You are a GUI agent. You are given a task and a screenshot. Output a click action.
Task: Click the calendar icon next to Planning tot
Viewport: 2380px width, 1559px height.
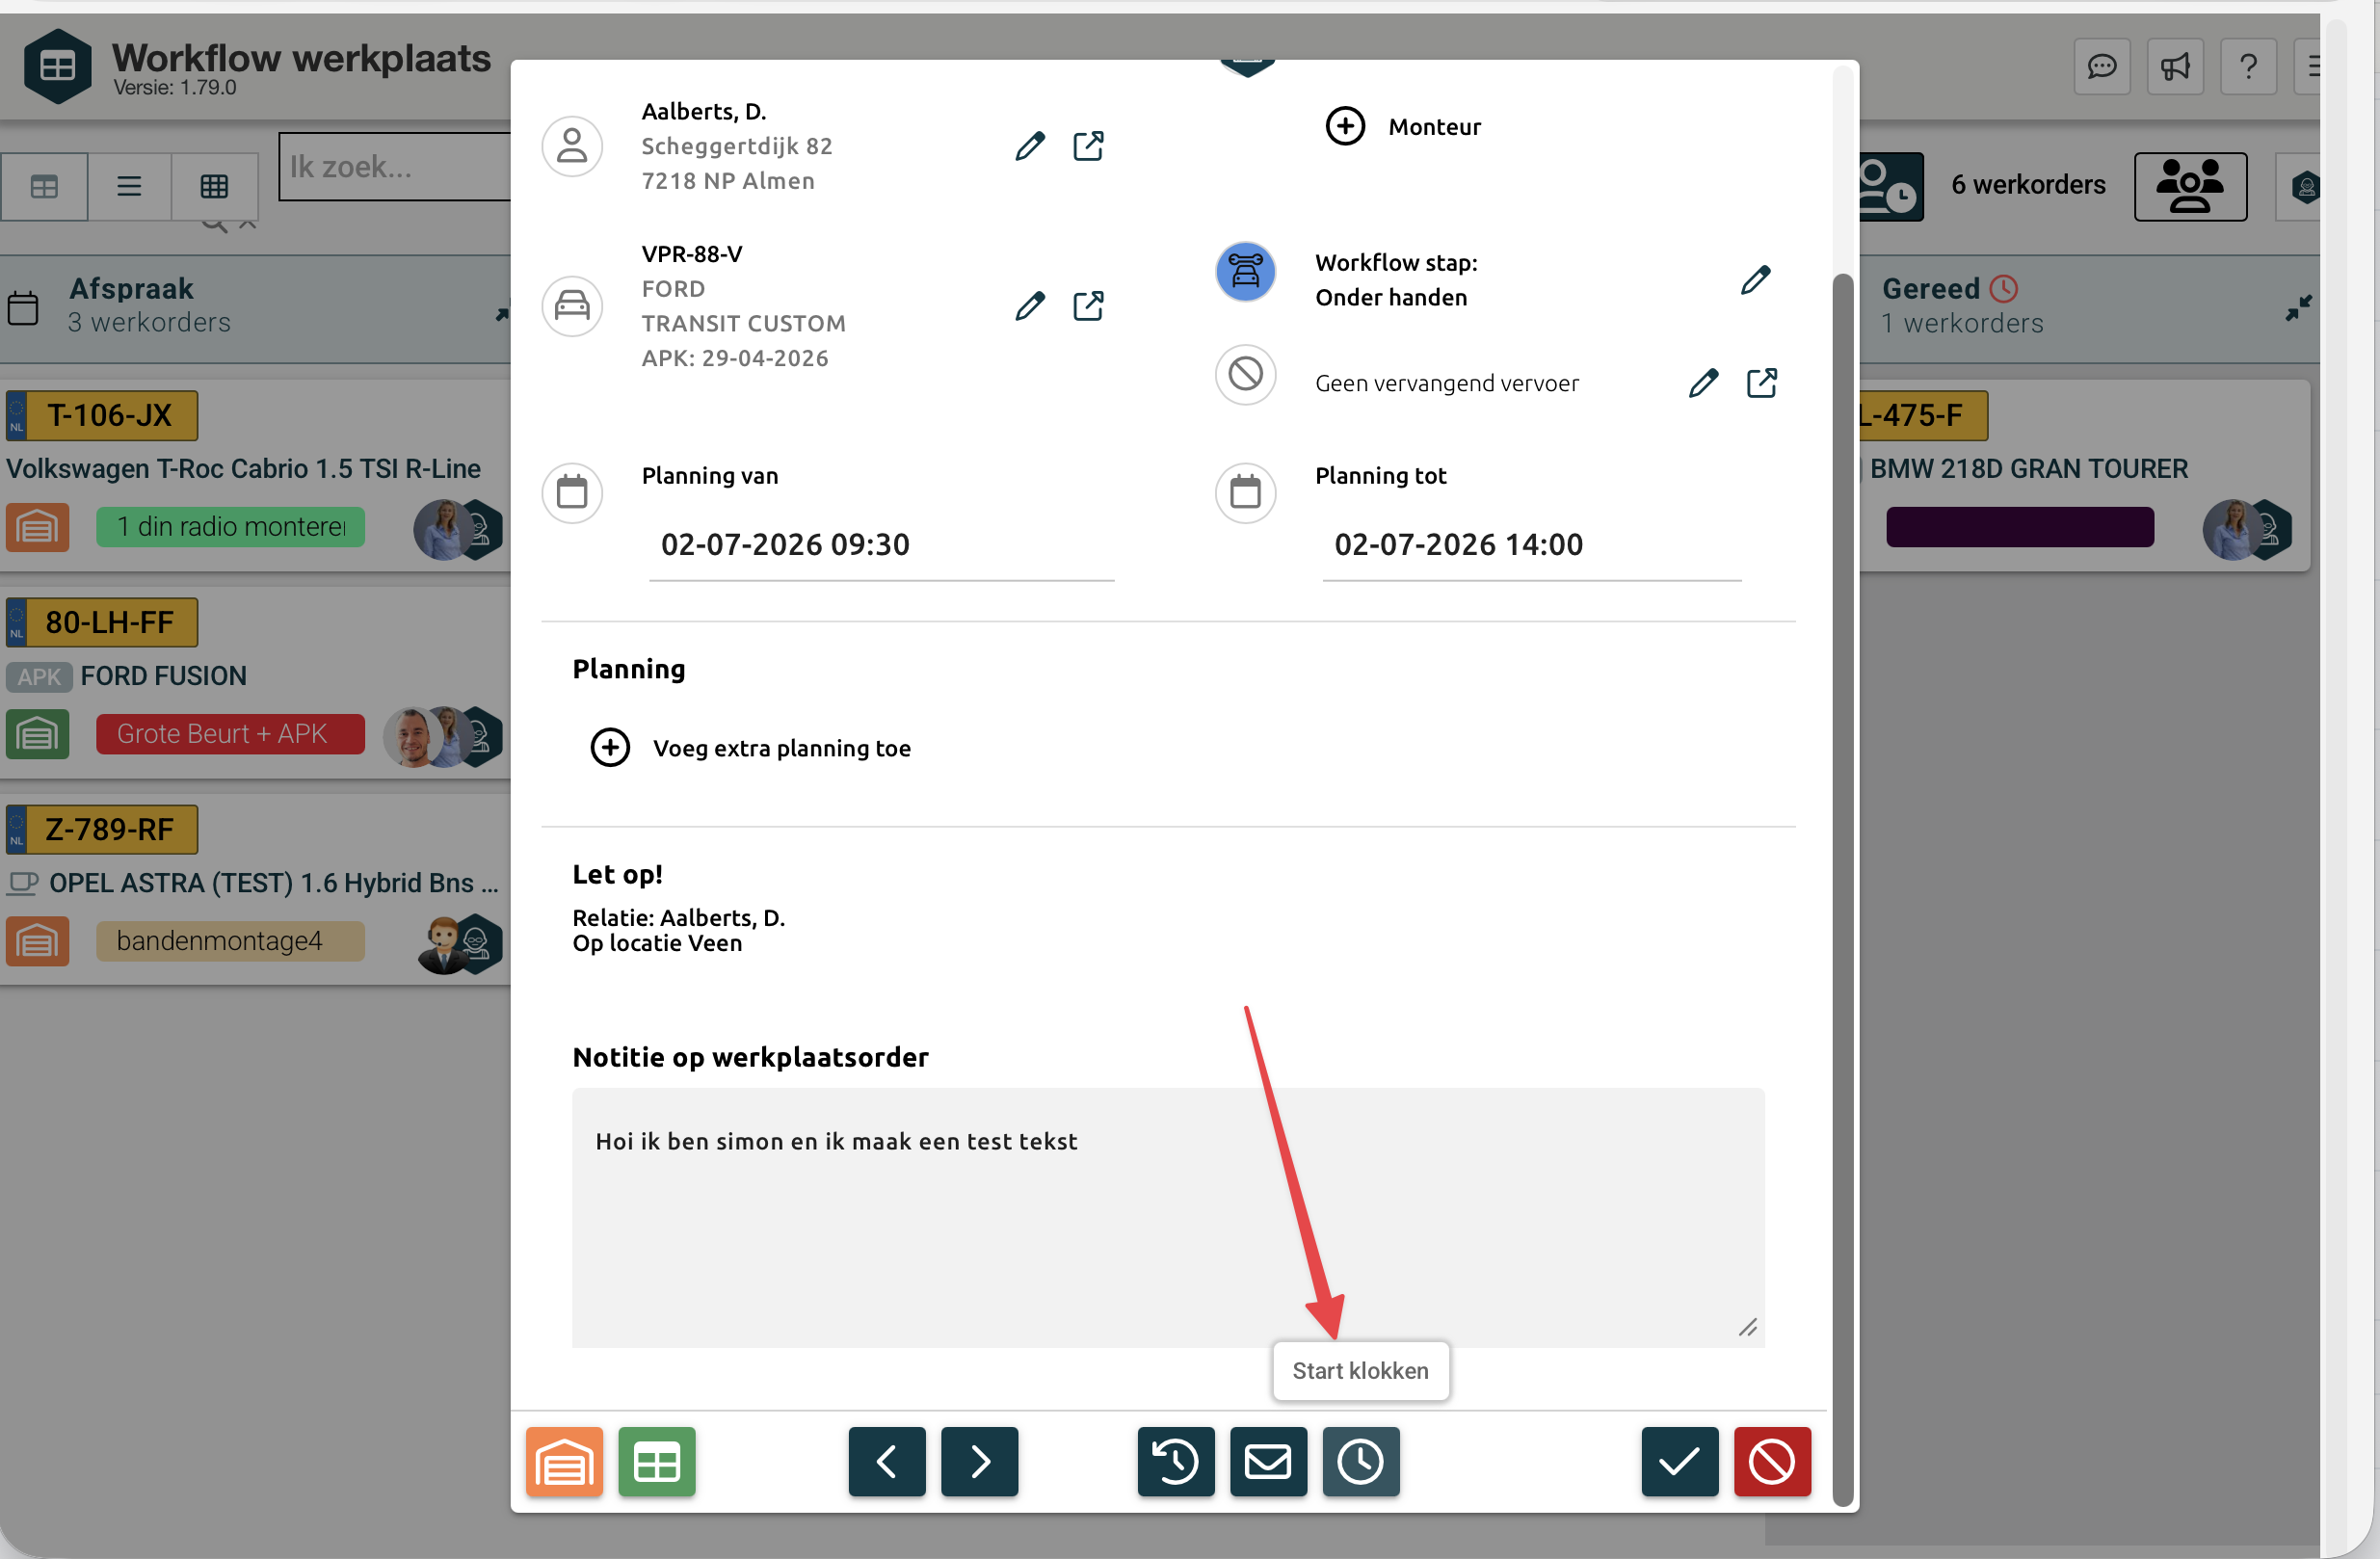[1245, 492]
